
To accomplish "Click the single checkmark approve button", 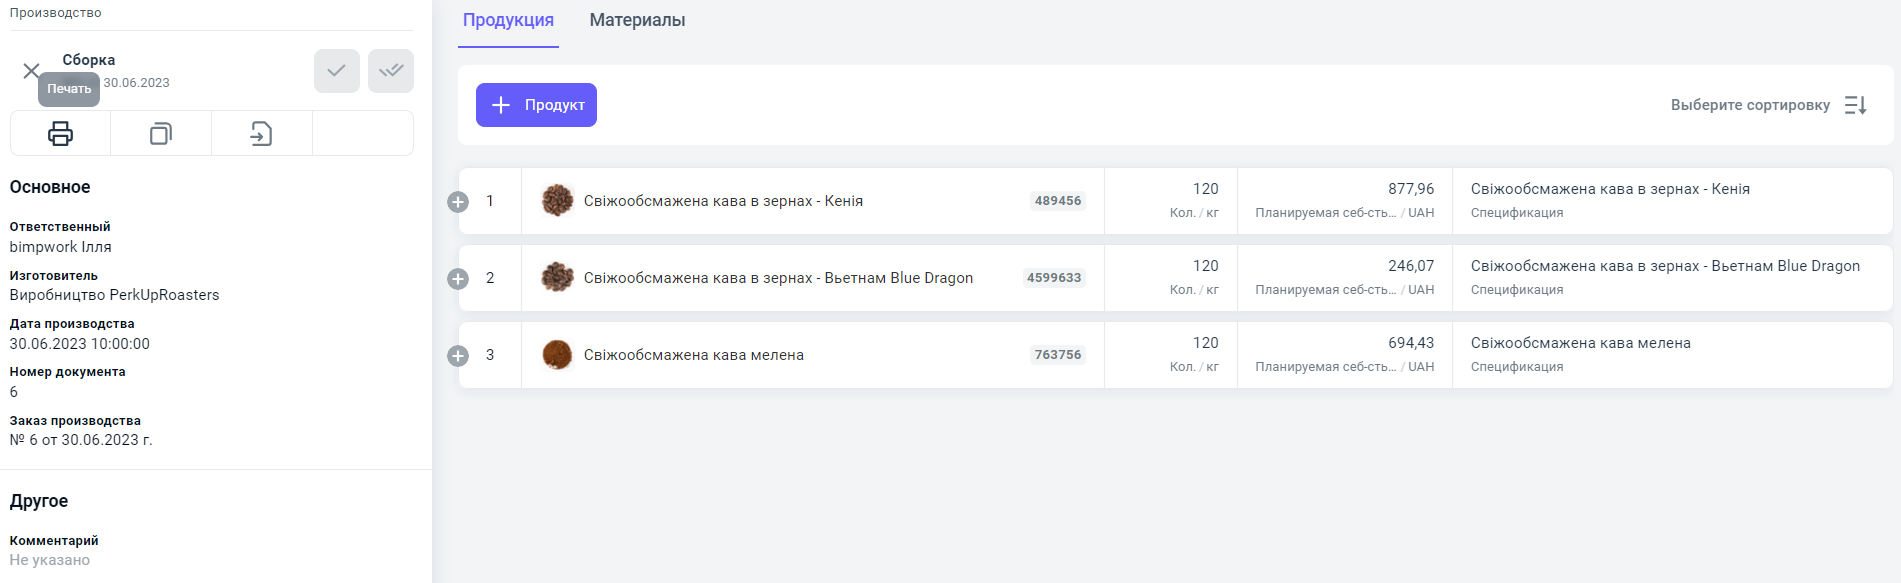I will tap(336, 71).
